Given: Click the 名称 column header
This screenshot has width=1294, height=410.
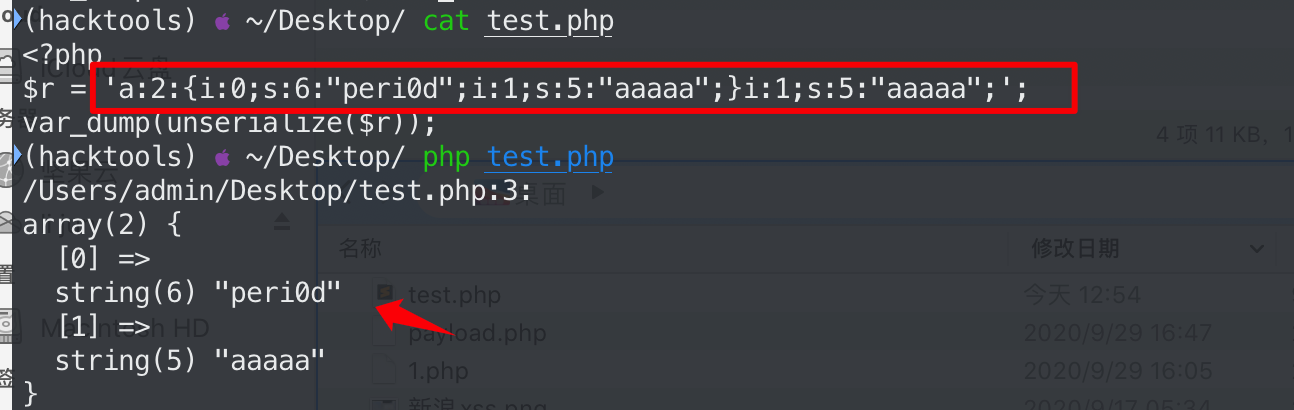Looking at the screenshot, I should [x=359, y=248].
